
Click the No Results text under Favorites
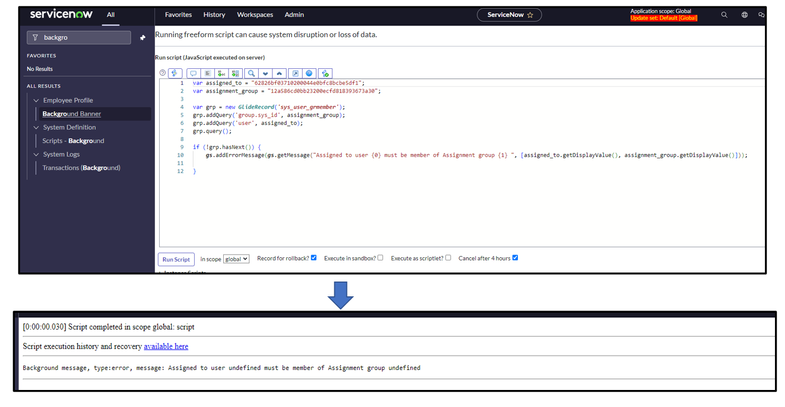point(40,69)
